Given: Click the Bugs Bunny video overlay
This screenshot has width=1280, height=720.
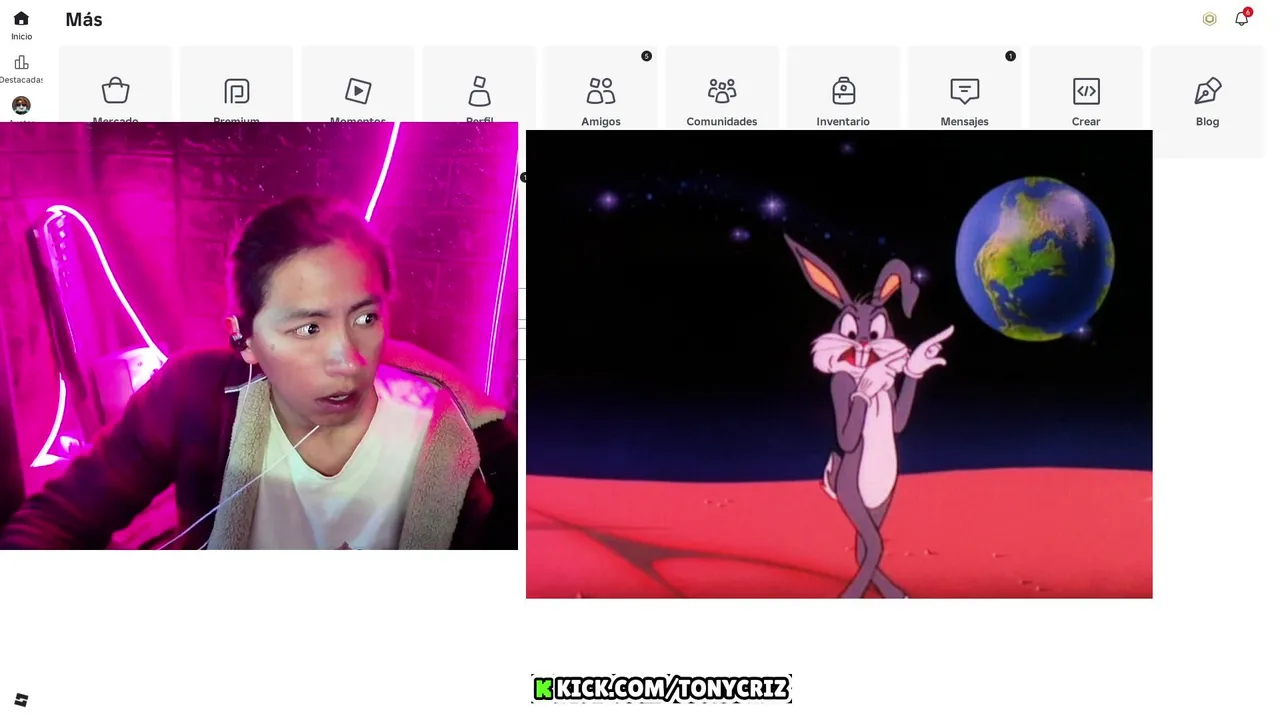Looking at the screenshot, I should click(x=839, y=364).
